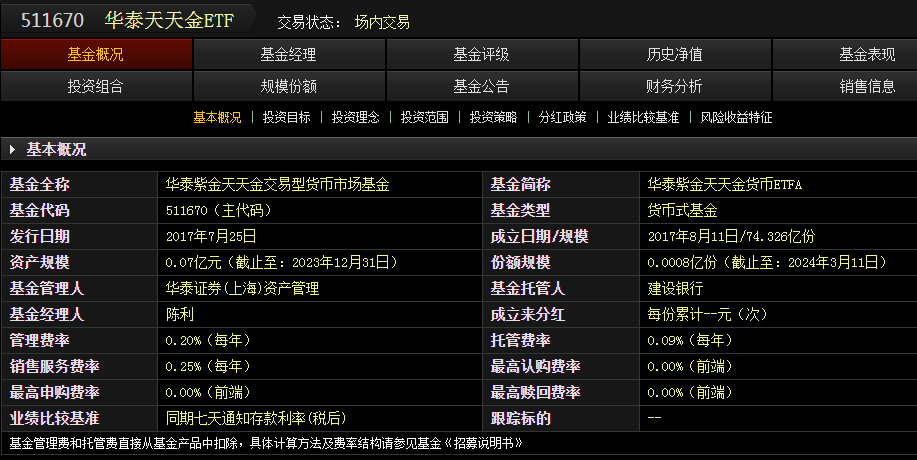Open the 财务分析 tab

click(x=674, y=86)
